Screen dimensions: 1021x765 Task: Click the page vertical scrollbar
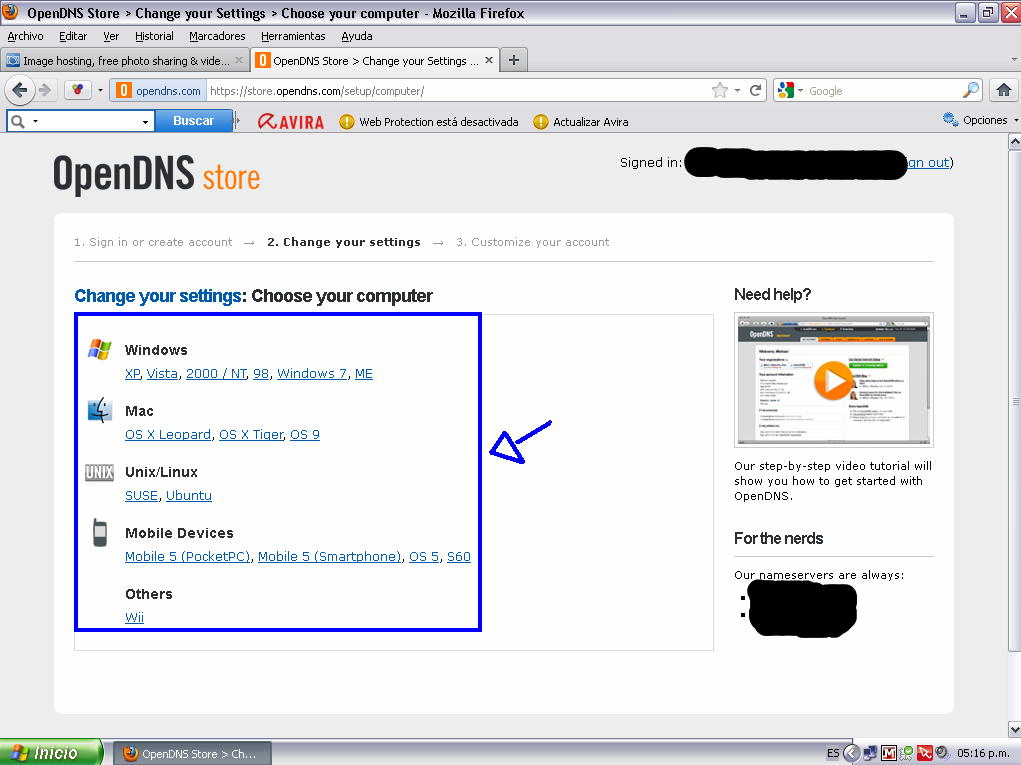(1014, 400)
